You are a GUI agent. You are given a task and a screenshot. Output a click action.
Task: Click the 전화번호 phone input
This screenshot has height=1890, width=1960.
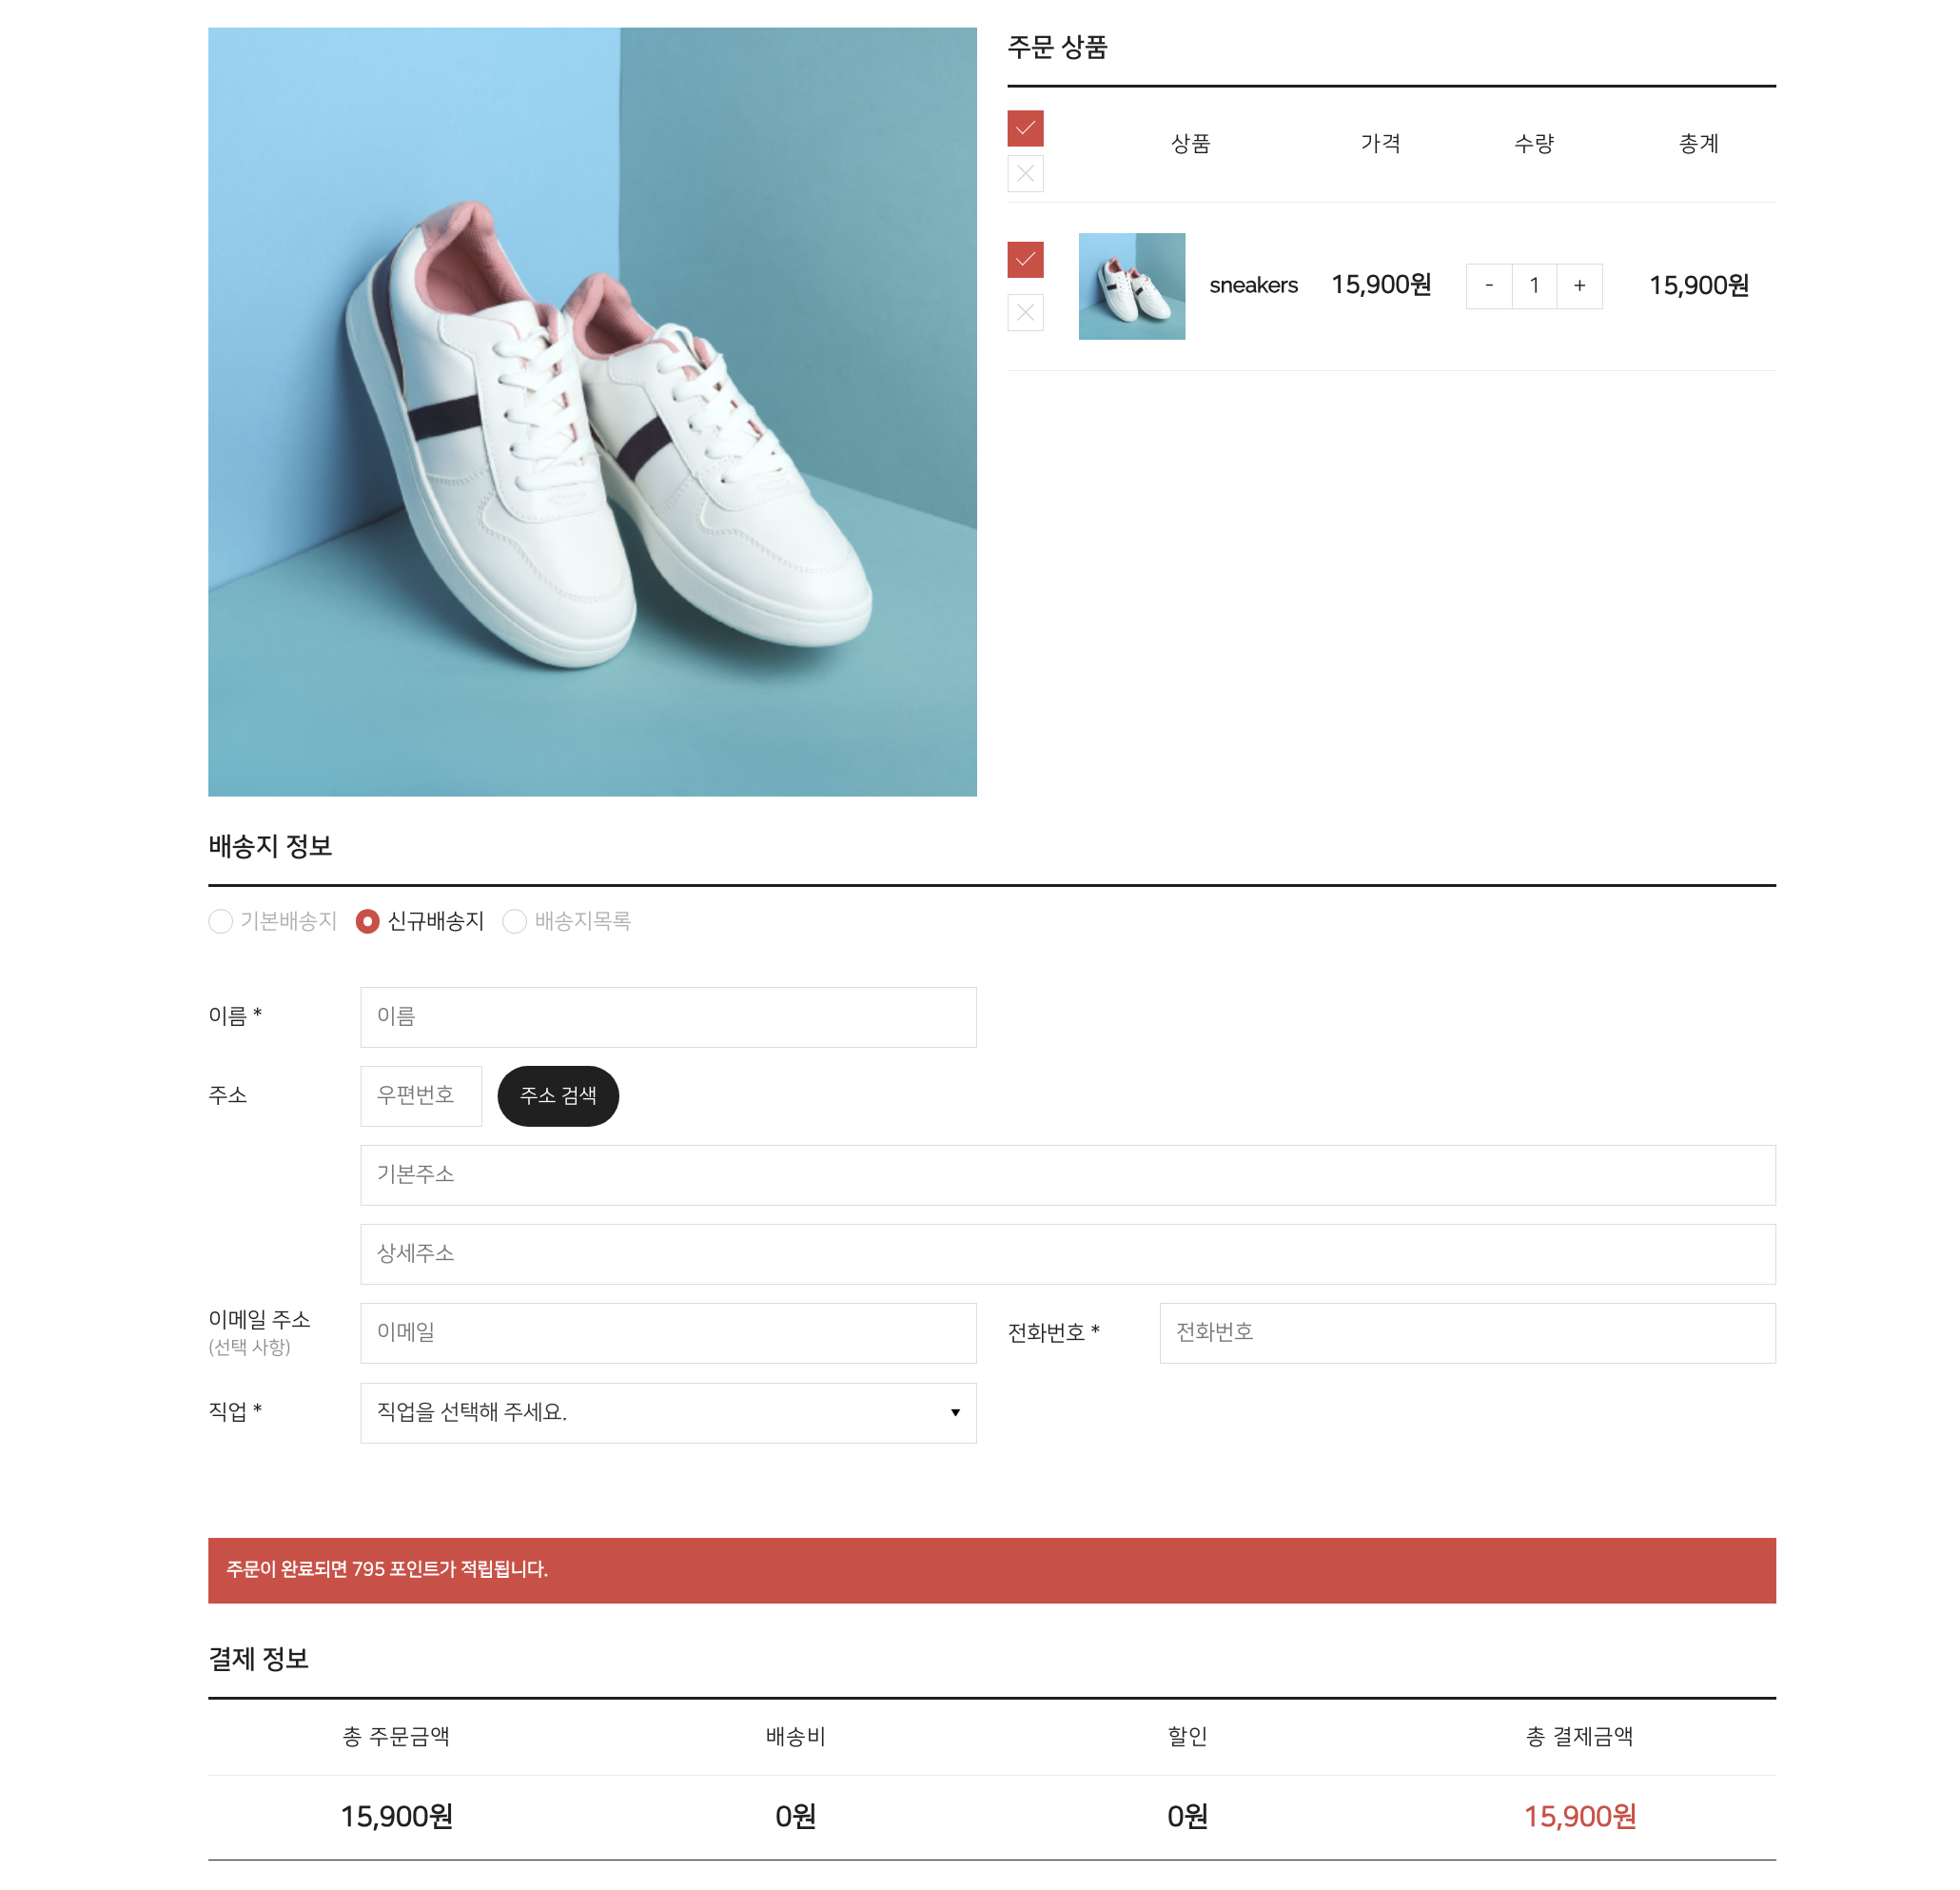1467,1333
